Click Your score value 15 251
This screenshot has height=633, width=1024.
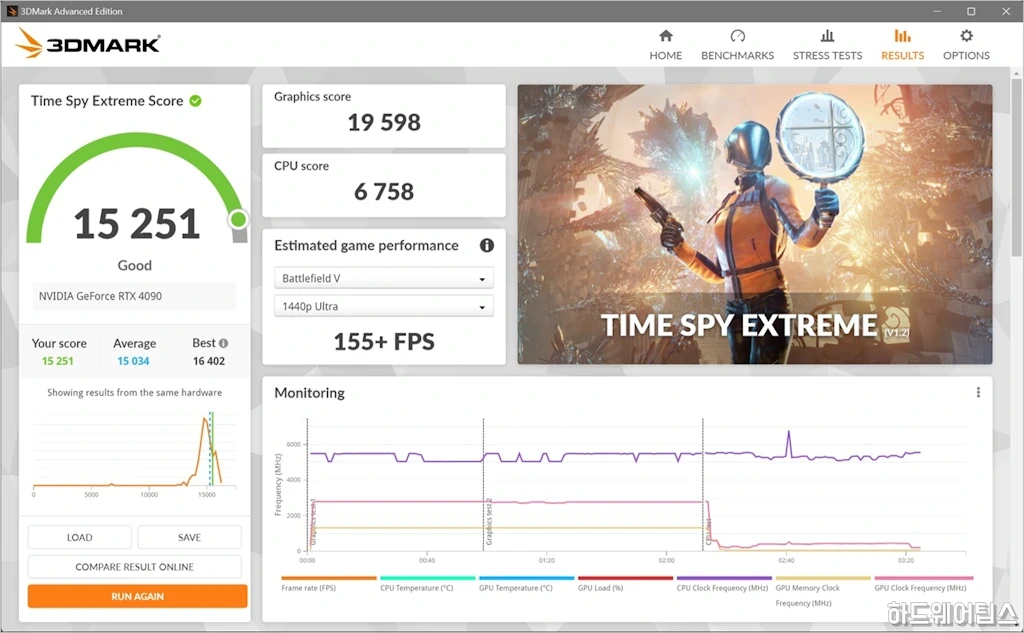click(57, 361)
